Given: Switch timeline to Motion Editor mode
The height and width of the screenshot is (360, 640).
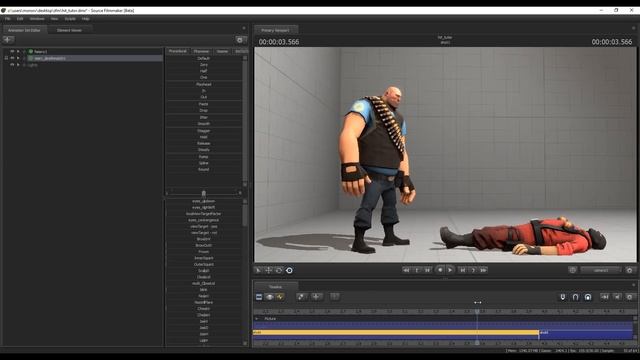Looking at the screenshot, I should (269, 297).
